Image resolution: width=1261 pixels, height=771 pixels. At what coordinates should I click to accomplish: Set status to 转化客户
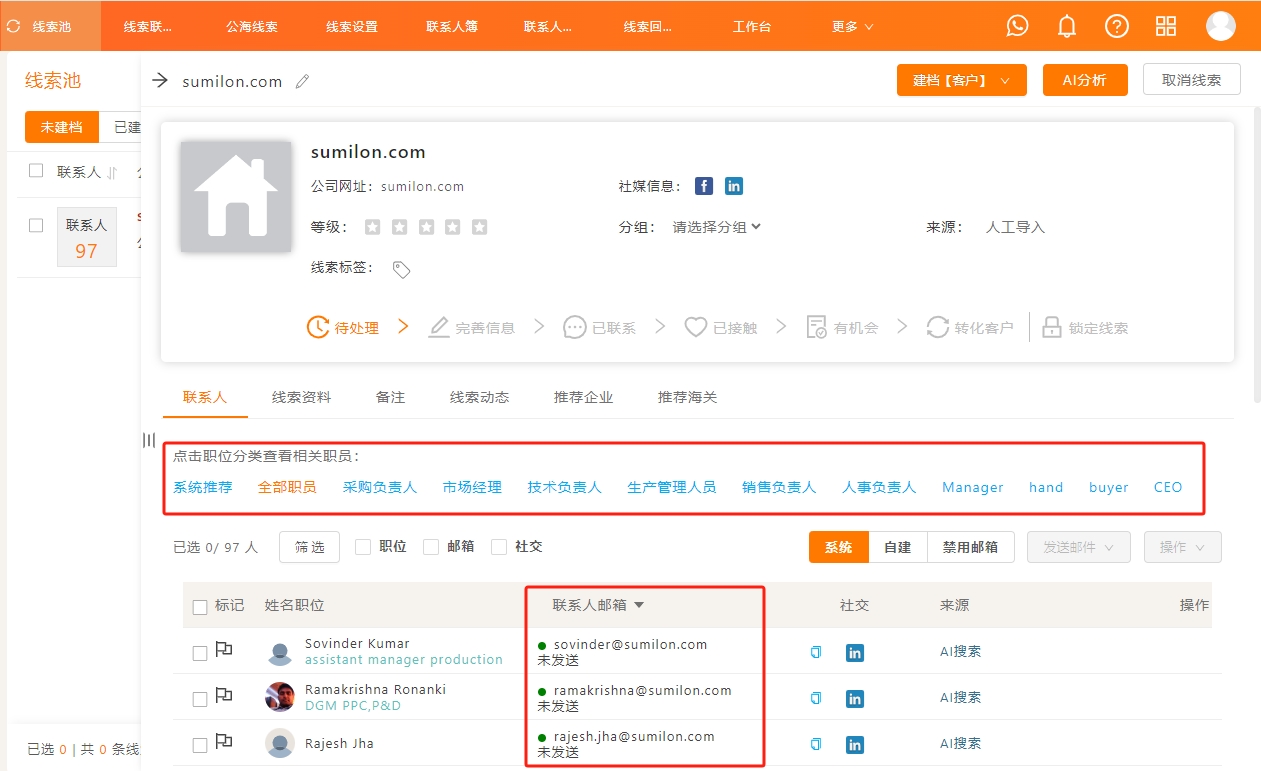coord(970,327)
